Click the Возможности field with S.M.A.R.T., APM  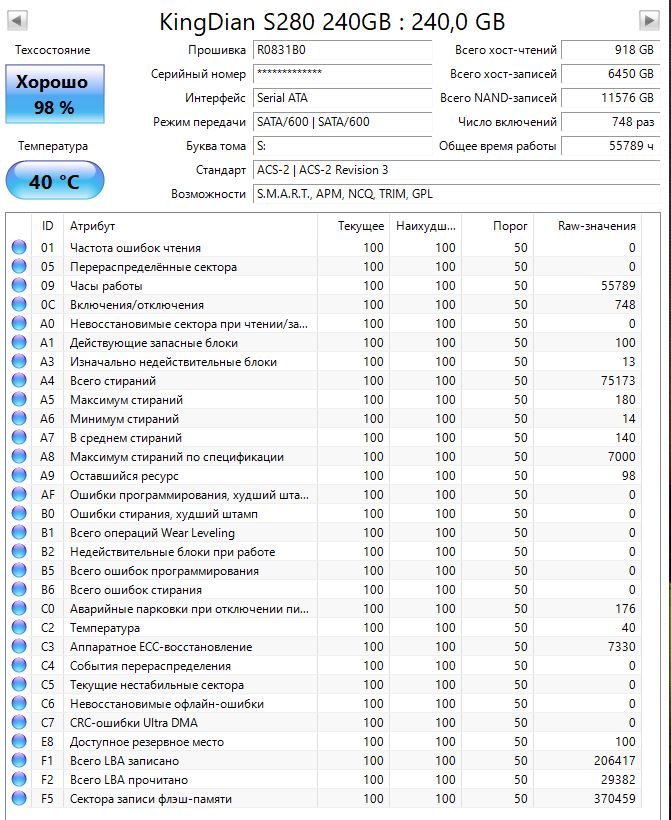click(457, 194)
